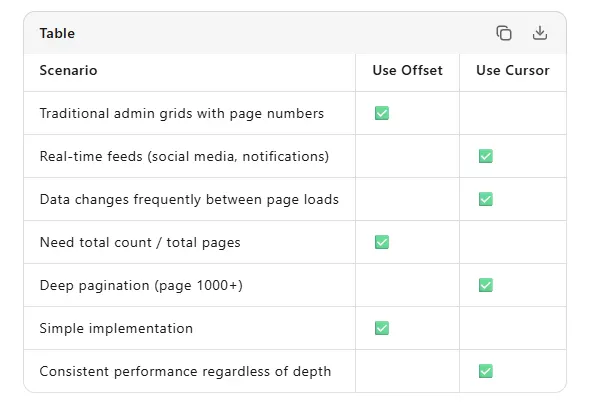Viewport: 593px width, 405px height.
Task: Download the table using the download icon
Action: pos(540,33)
